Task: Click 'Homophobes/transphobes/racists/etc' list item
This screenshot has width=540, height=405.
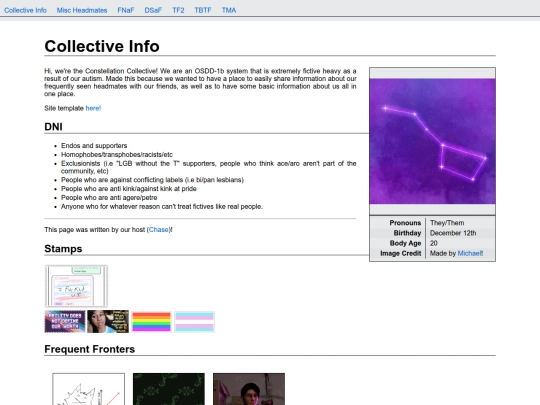Action: pyautogui.click(x=117, y=155)
